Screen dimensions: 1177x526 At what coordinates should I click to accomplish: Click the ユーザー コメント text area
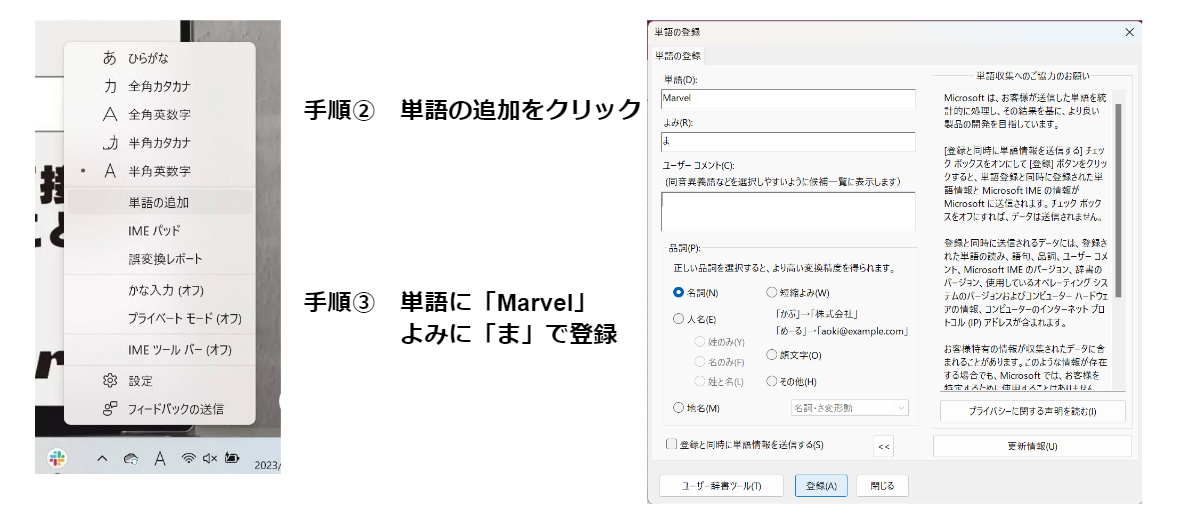pos(788,212)
